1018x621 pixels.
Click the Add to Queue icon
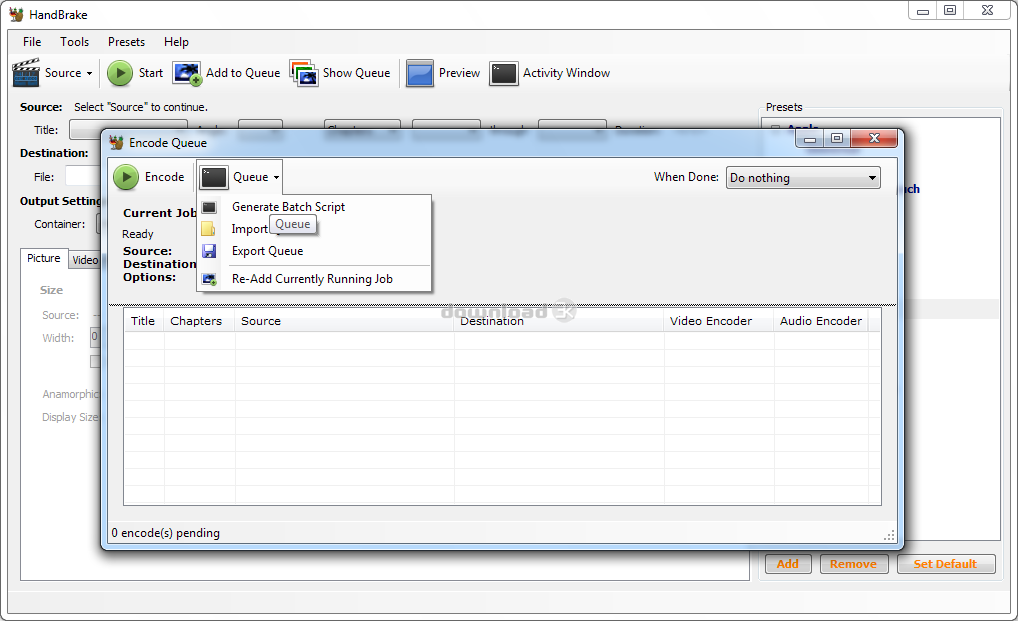(x=187, y=73)
